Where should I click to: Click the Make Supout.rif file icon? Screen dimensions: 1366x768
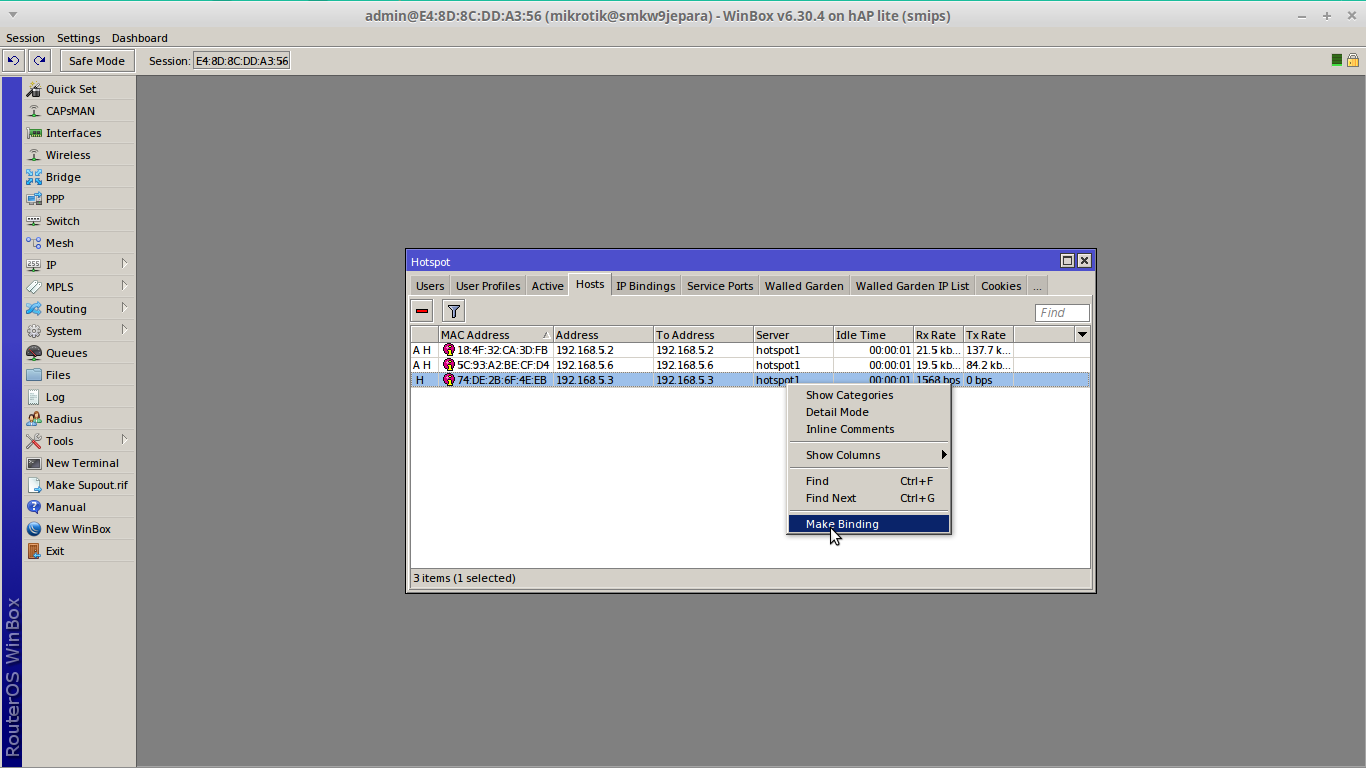coord(34,485)
